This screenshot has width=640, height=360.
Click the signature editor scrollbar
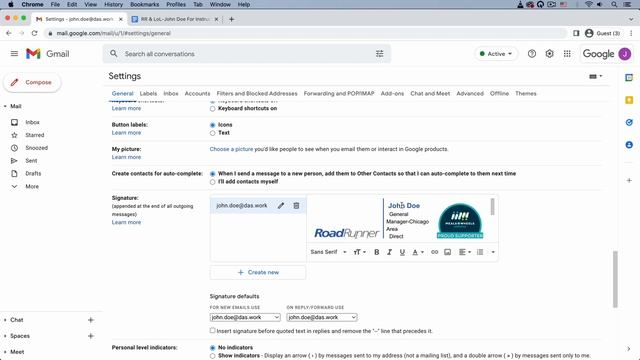493,207
